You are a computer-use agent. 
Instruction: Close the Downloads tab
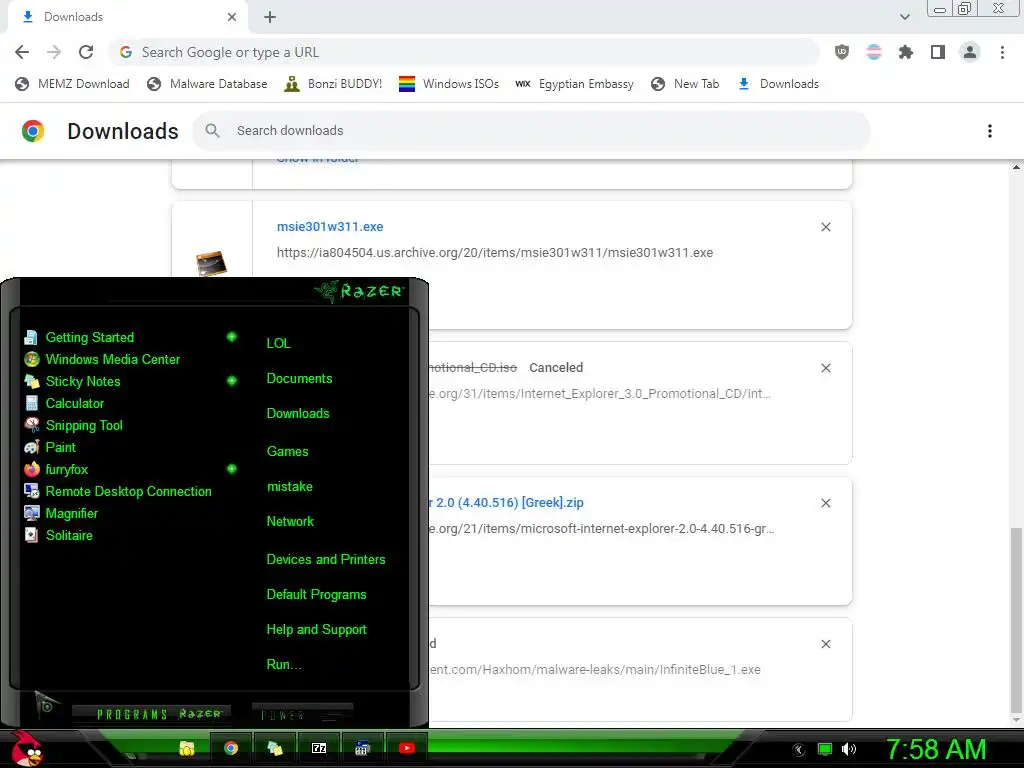[232, 17]
